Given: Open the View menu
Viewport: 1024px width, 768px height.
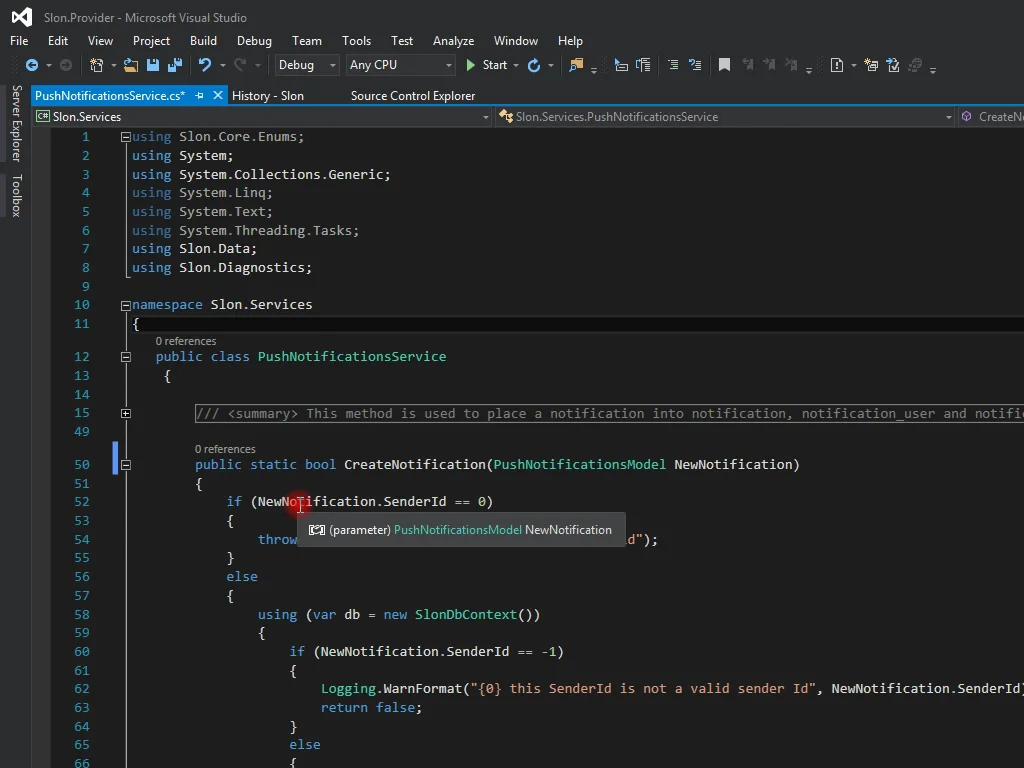Looking at the screenshot, I should point(100,40).
